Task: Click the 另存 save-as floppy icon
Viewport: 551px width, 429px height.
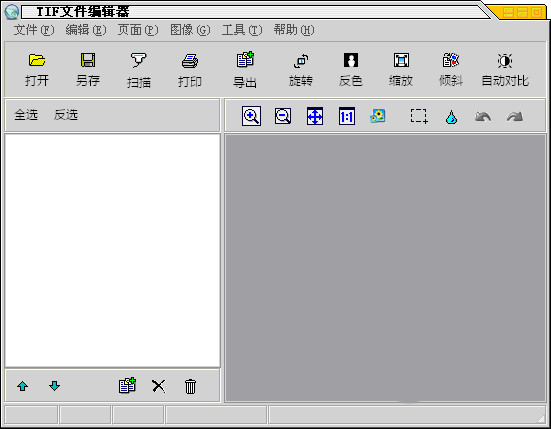Action: (x=88, y=60)
